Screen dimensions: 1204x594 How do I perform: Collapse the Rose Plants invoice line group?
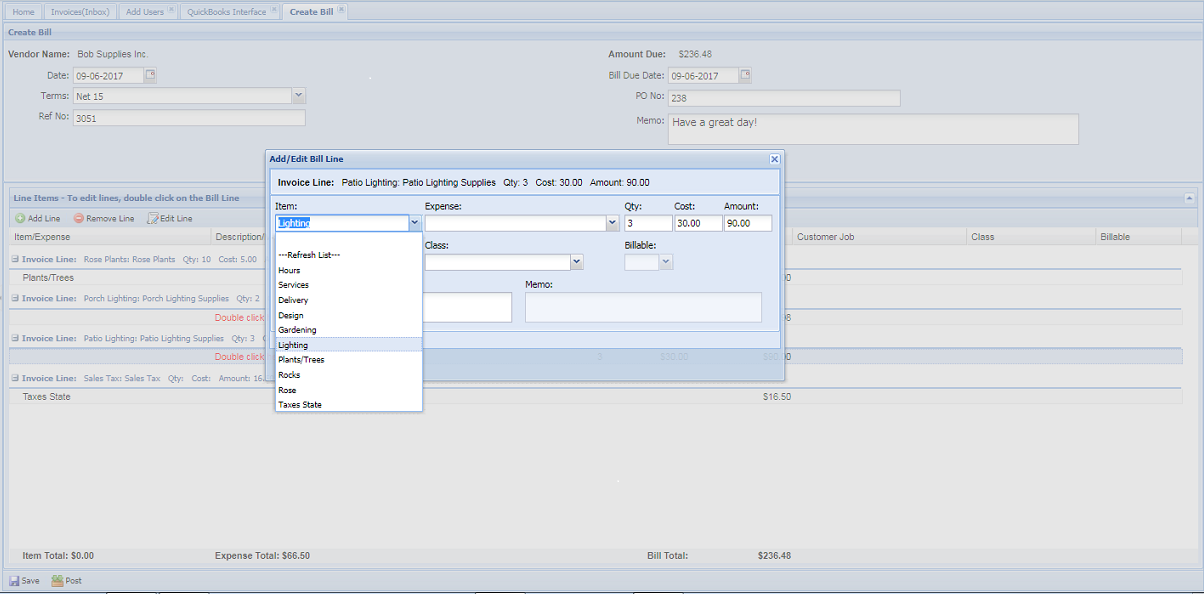[x=15, y=258]
